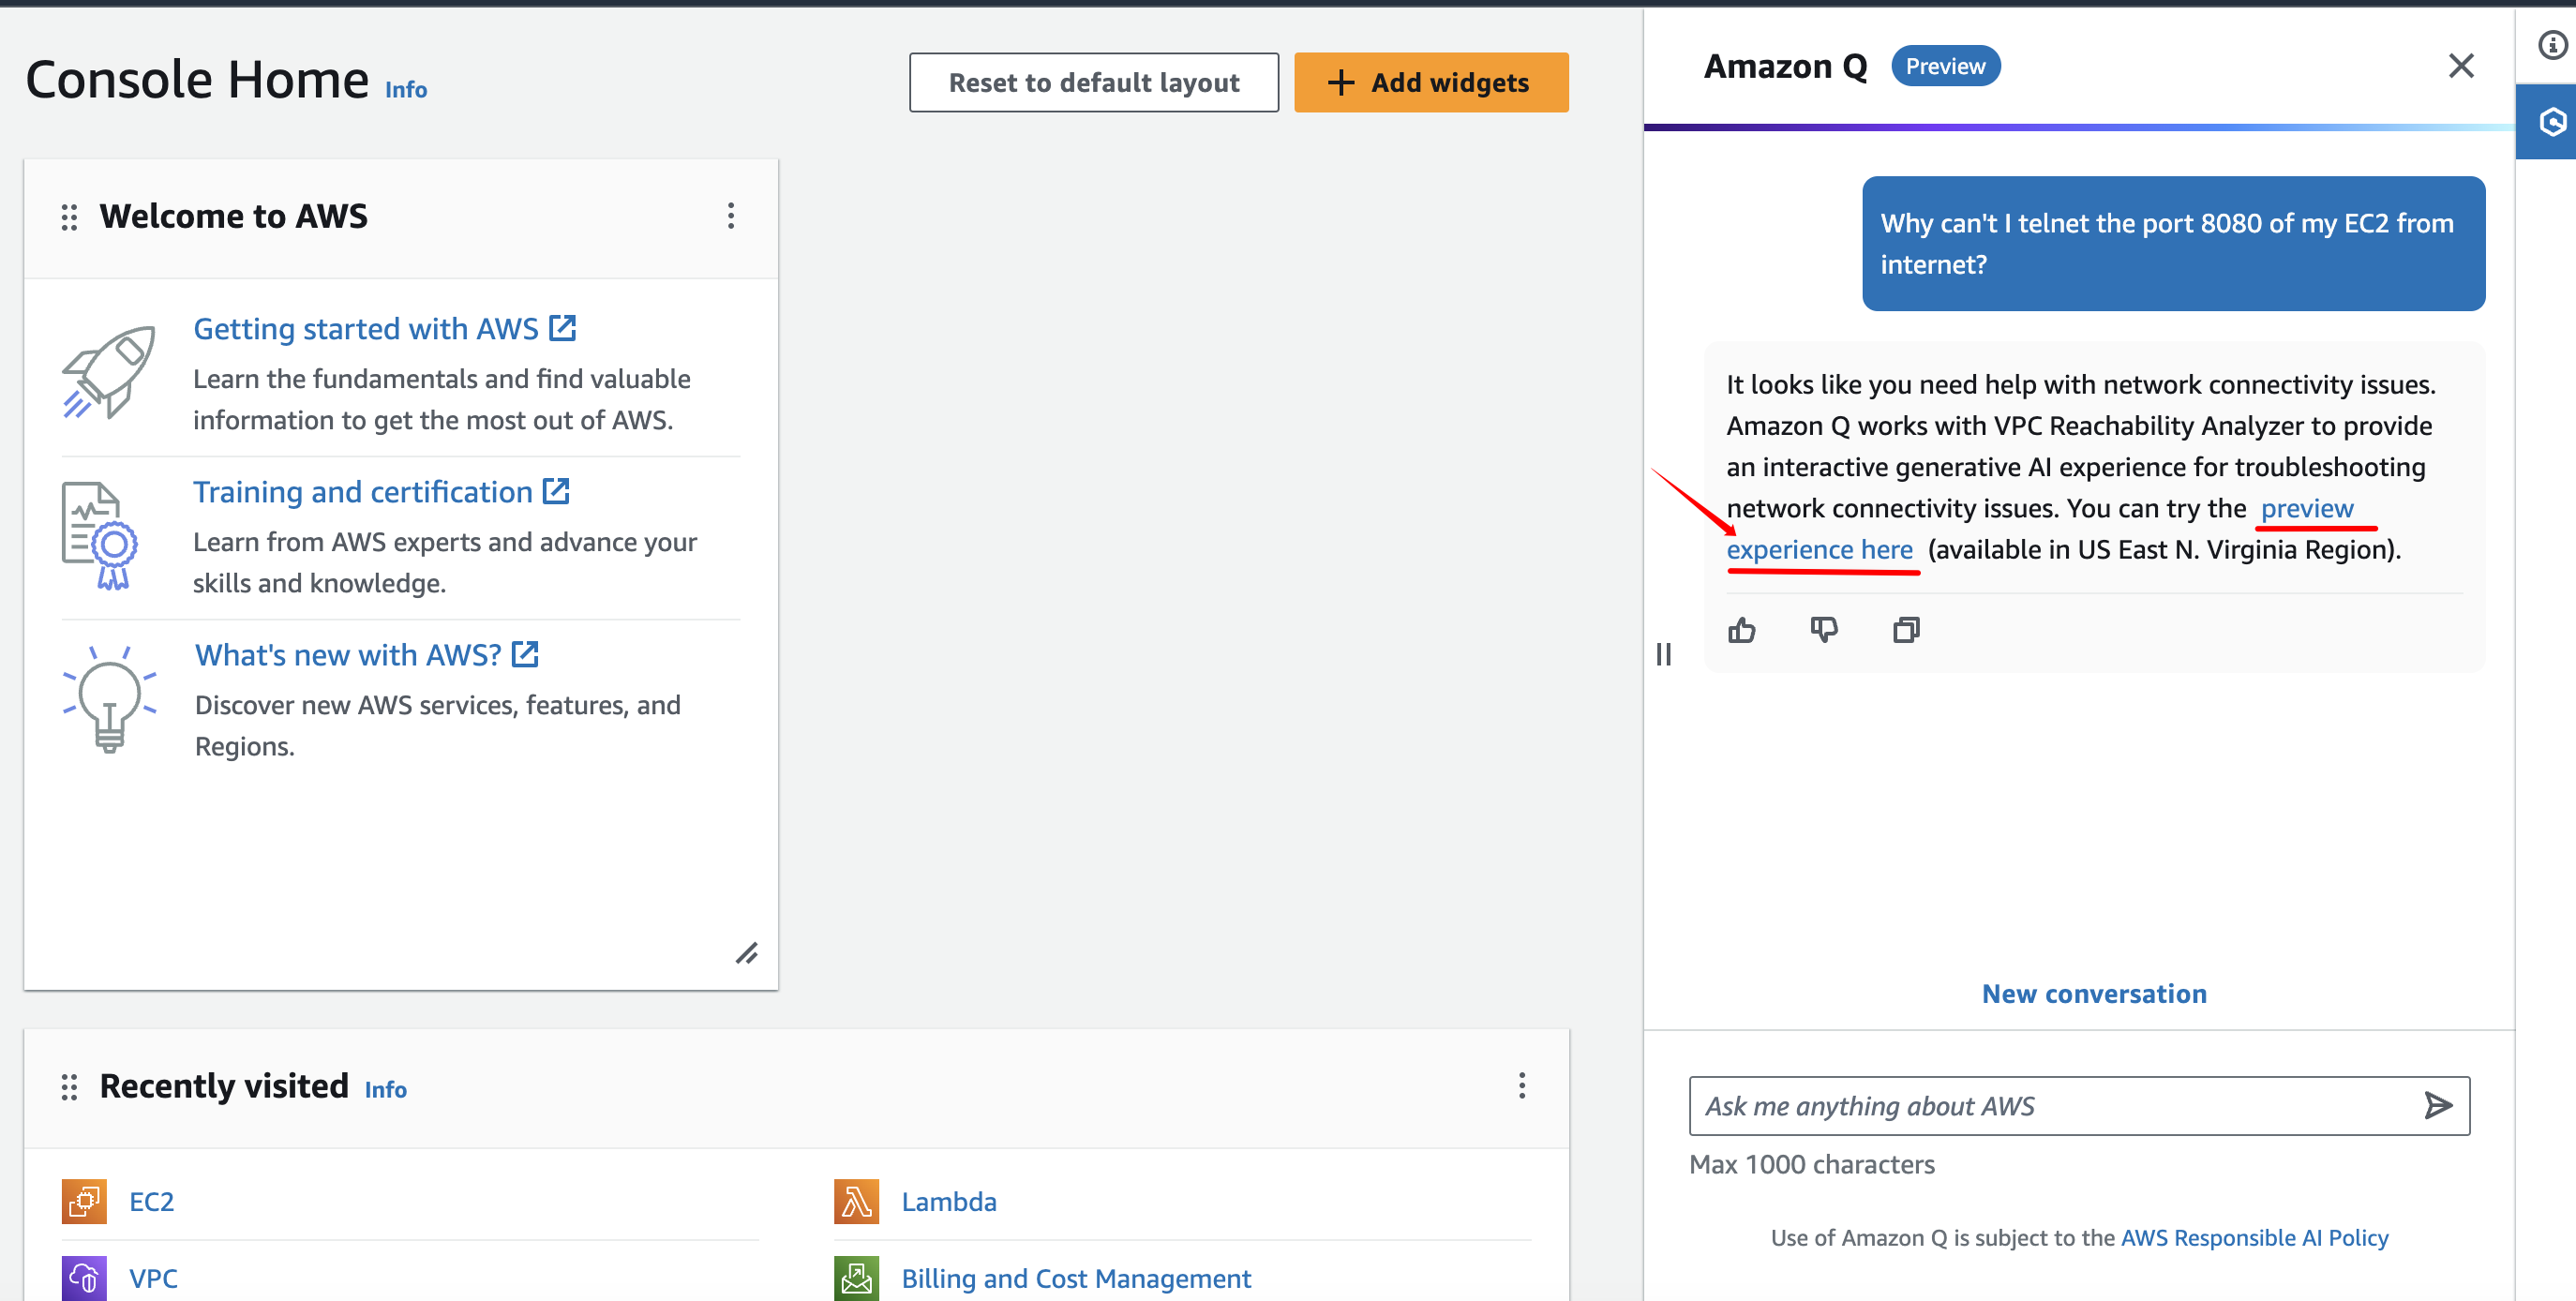
Task: Click the lightbulb What's new icon
Action: [x=109, y=699]
